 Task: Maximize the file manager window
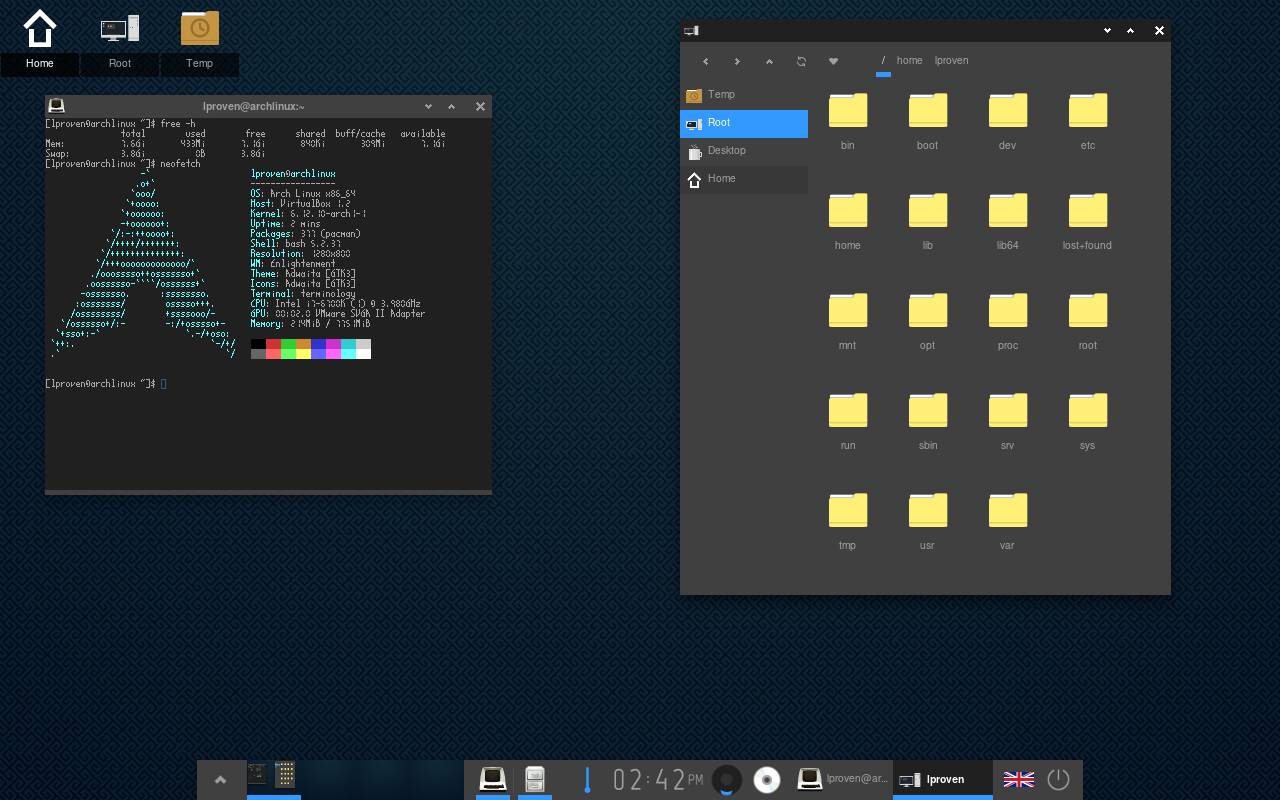pyautogui.click(x=1131, y=31)
